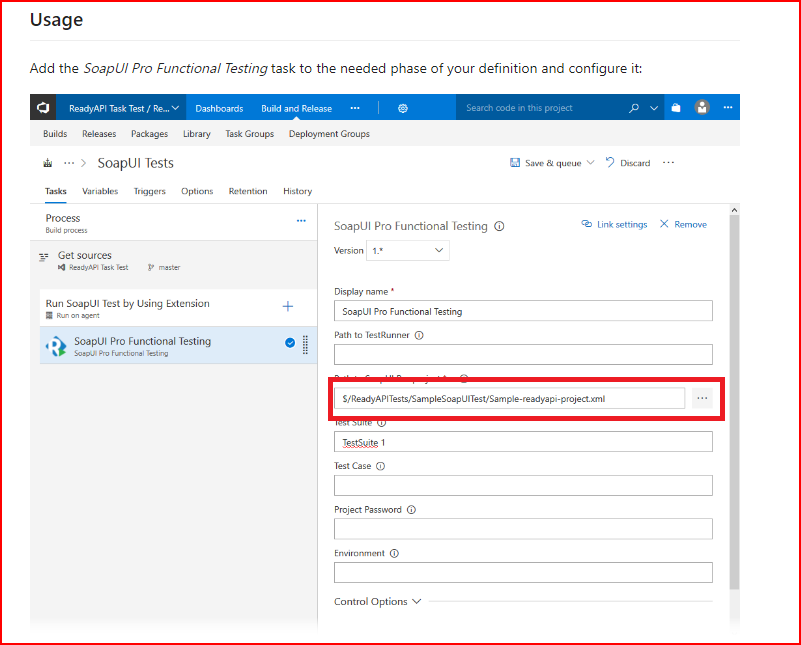Click the Test Suite input field

pyautogui.click(x=523, y=442)
